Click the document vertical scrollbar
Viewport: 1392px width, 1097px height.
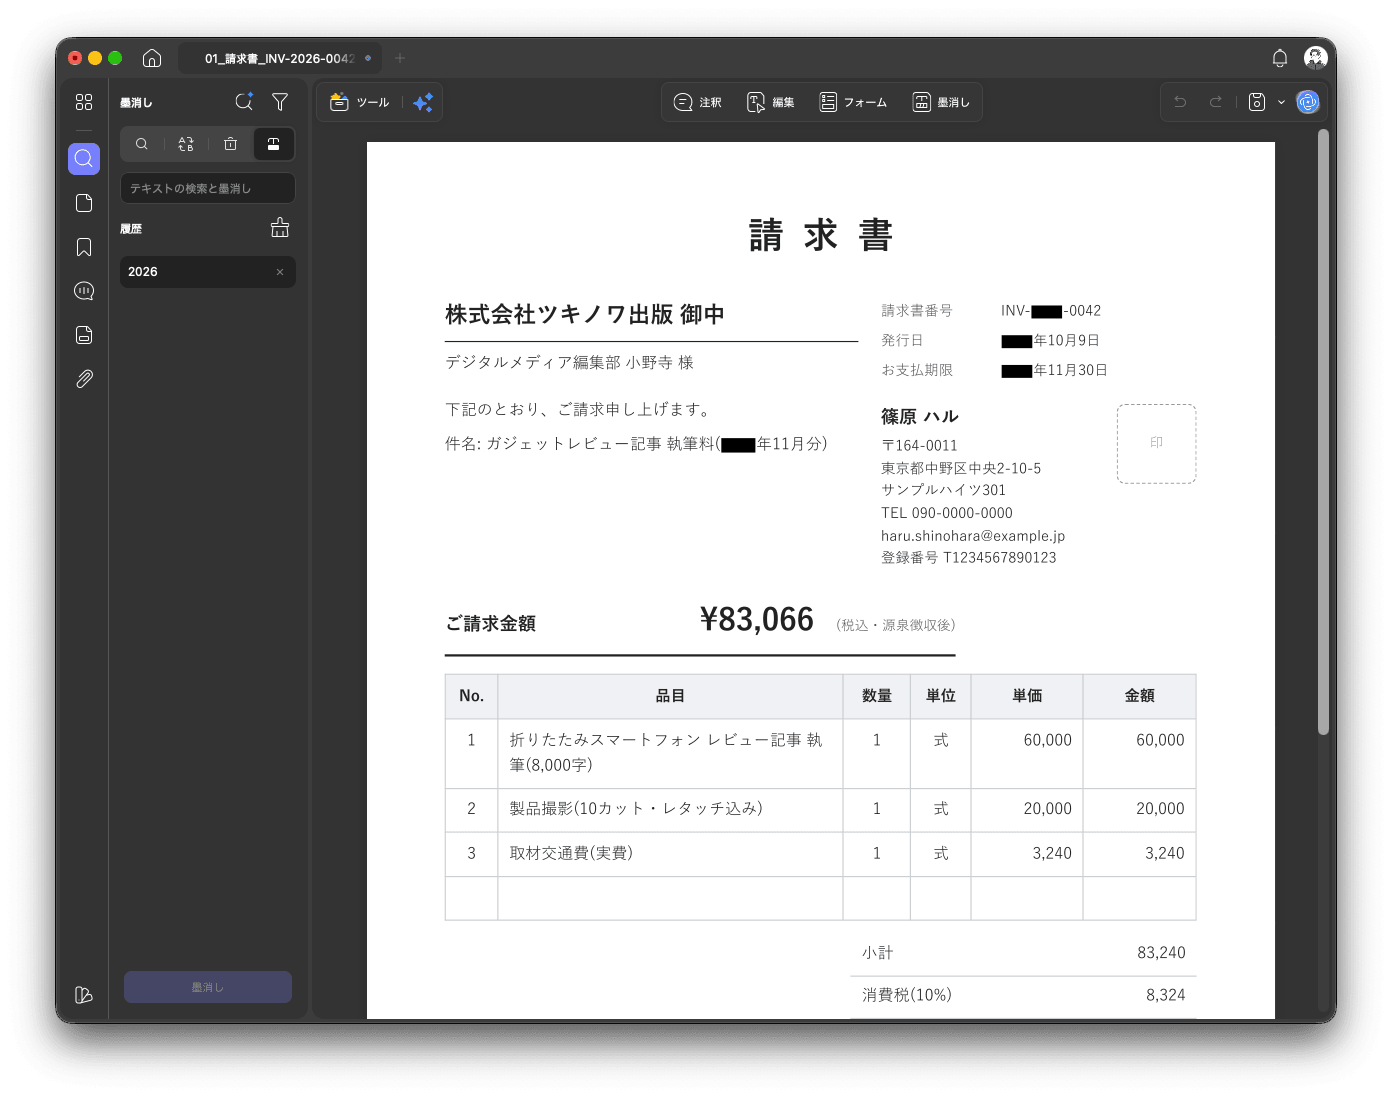click(1323, 432)
